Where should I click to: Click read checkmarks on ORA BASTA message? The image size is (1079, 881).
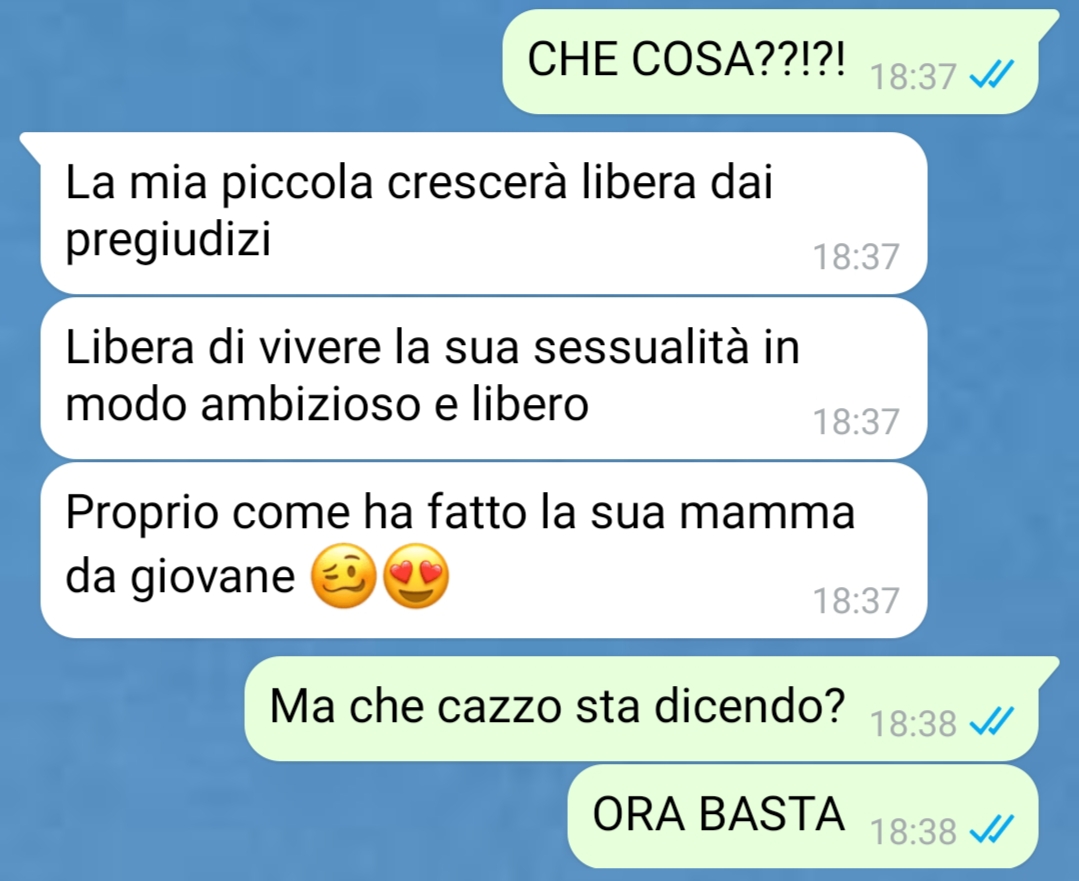click(x=992, y=829)
